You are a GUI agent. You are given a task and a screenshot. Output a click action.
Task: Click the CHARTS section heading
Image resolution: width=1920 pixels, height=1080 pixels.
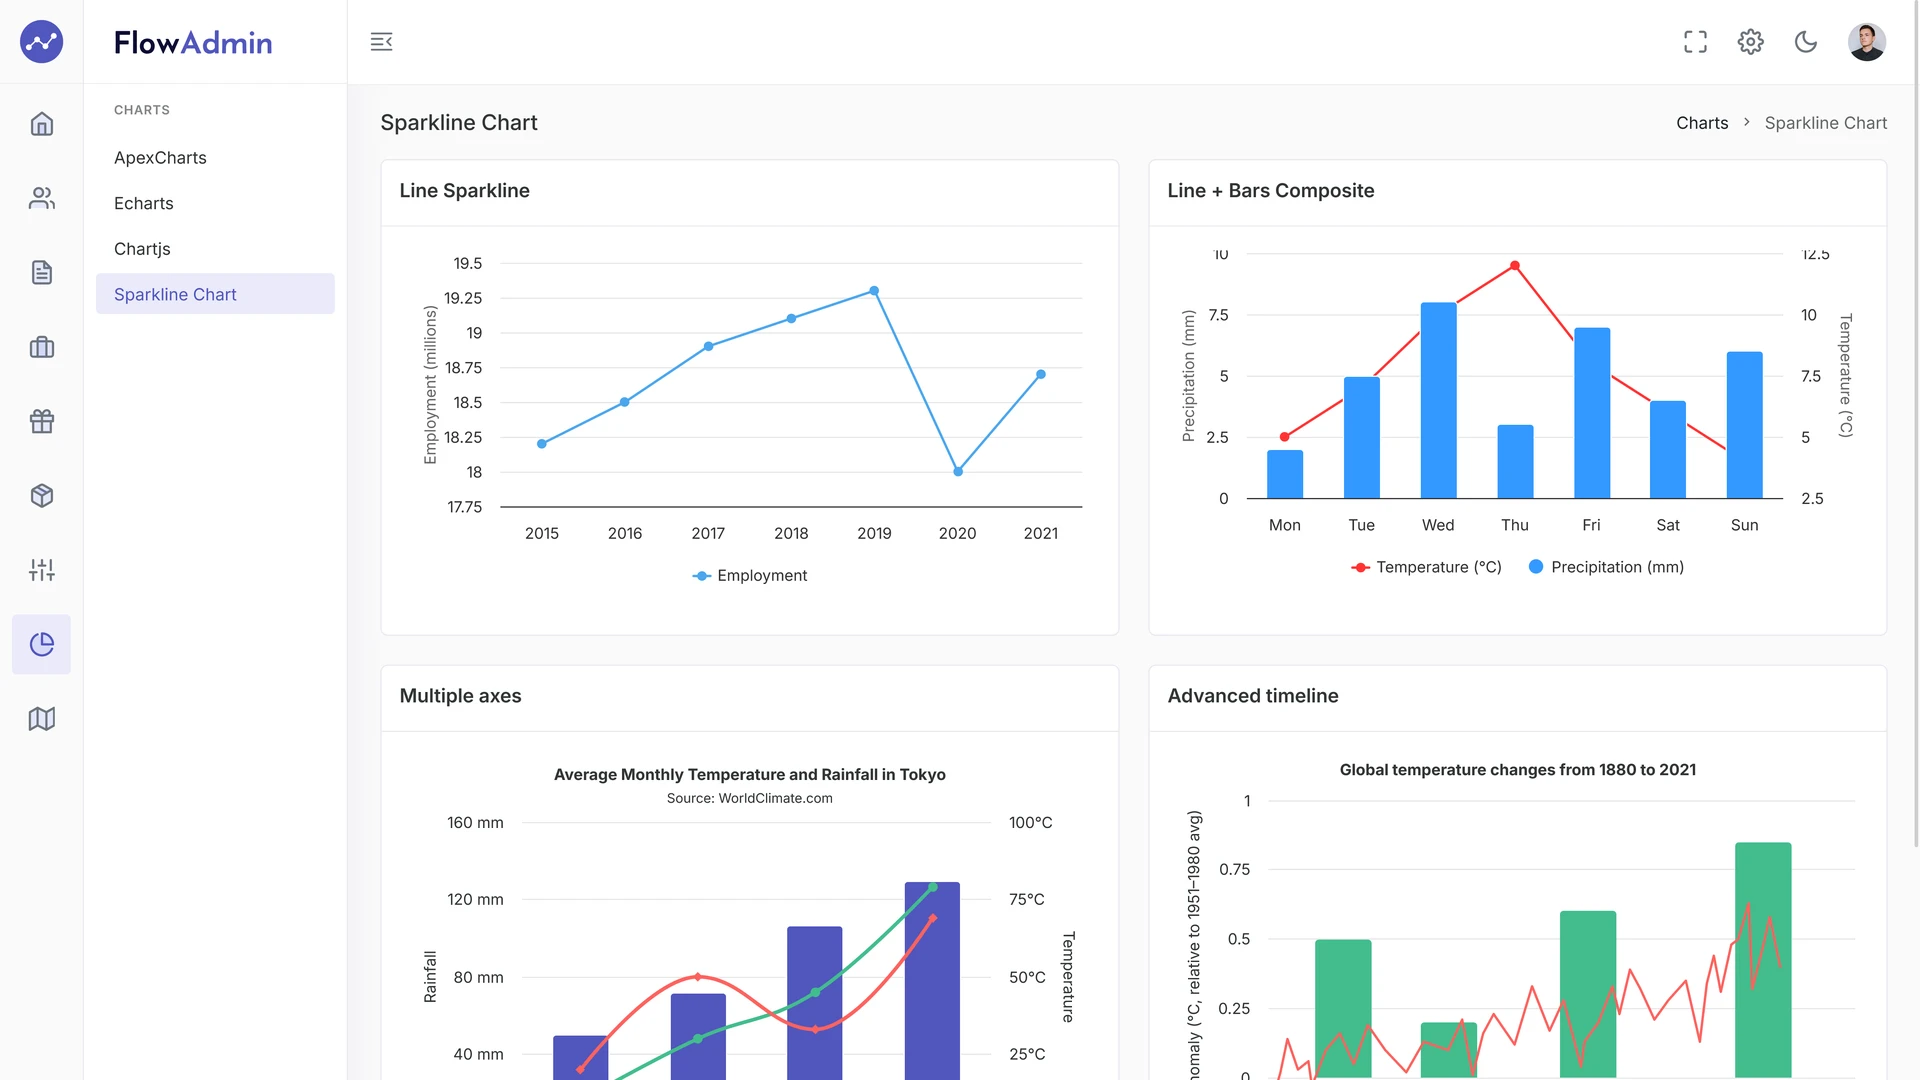click(x=142, y=110)
